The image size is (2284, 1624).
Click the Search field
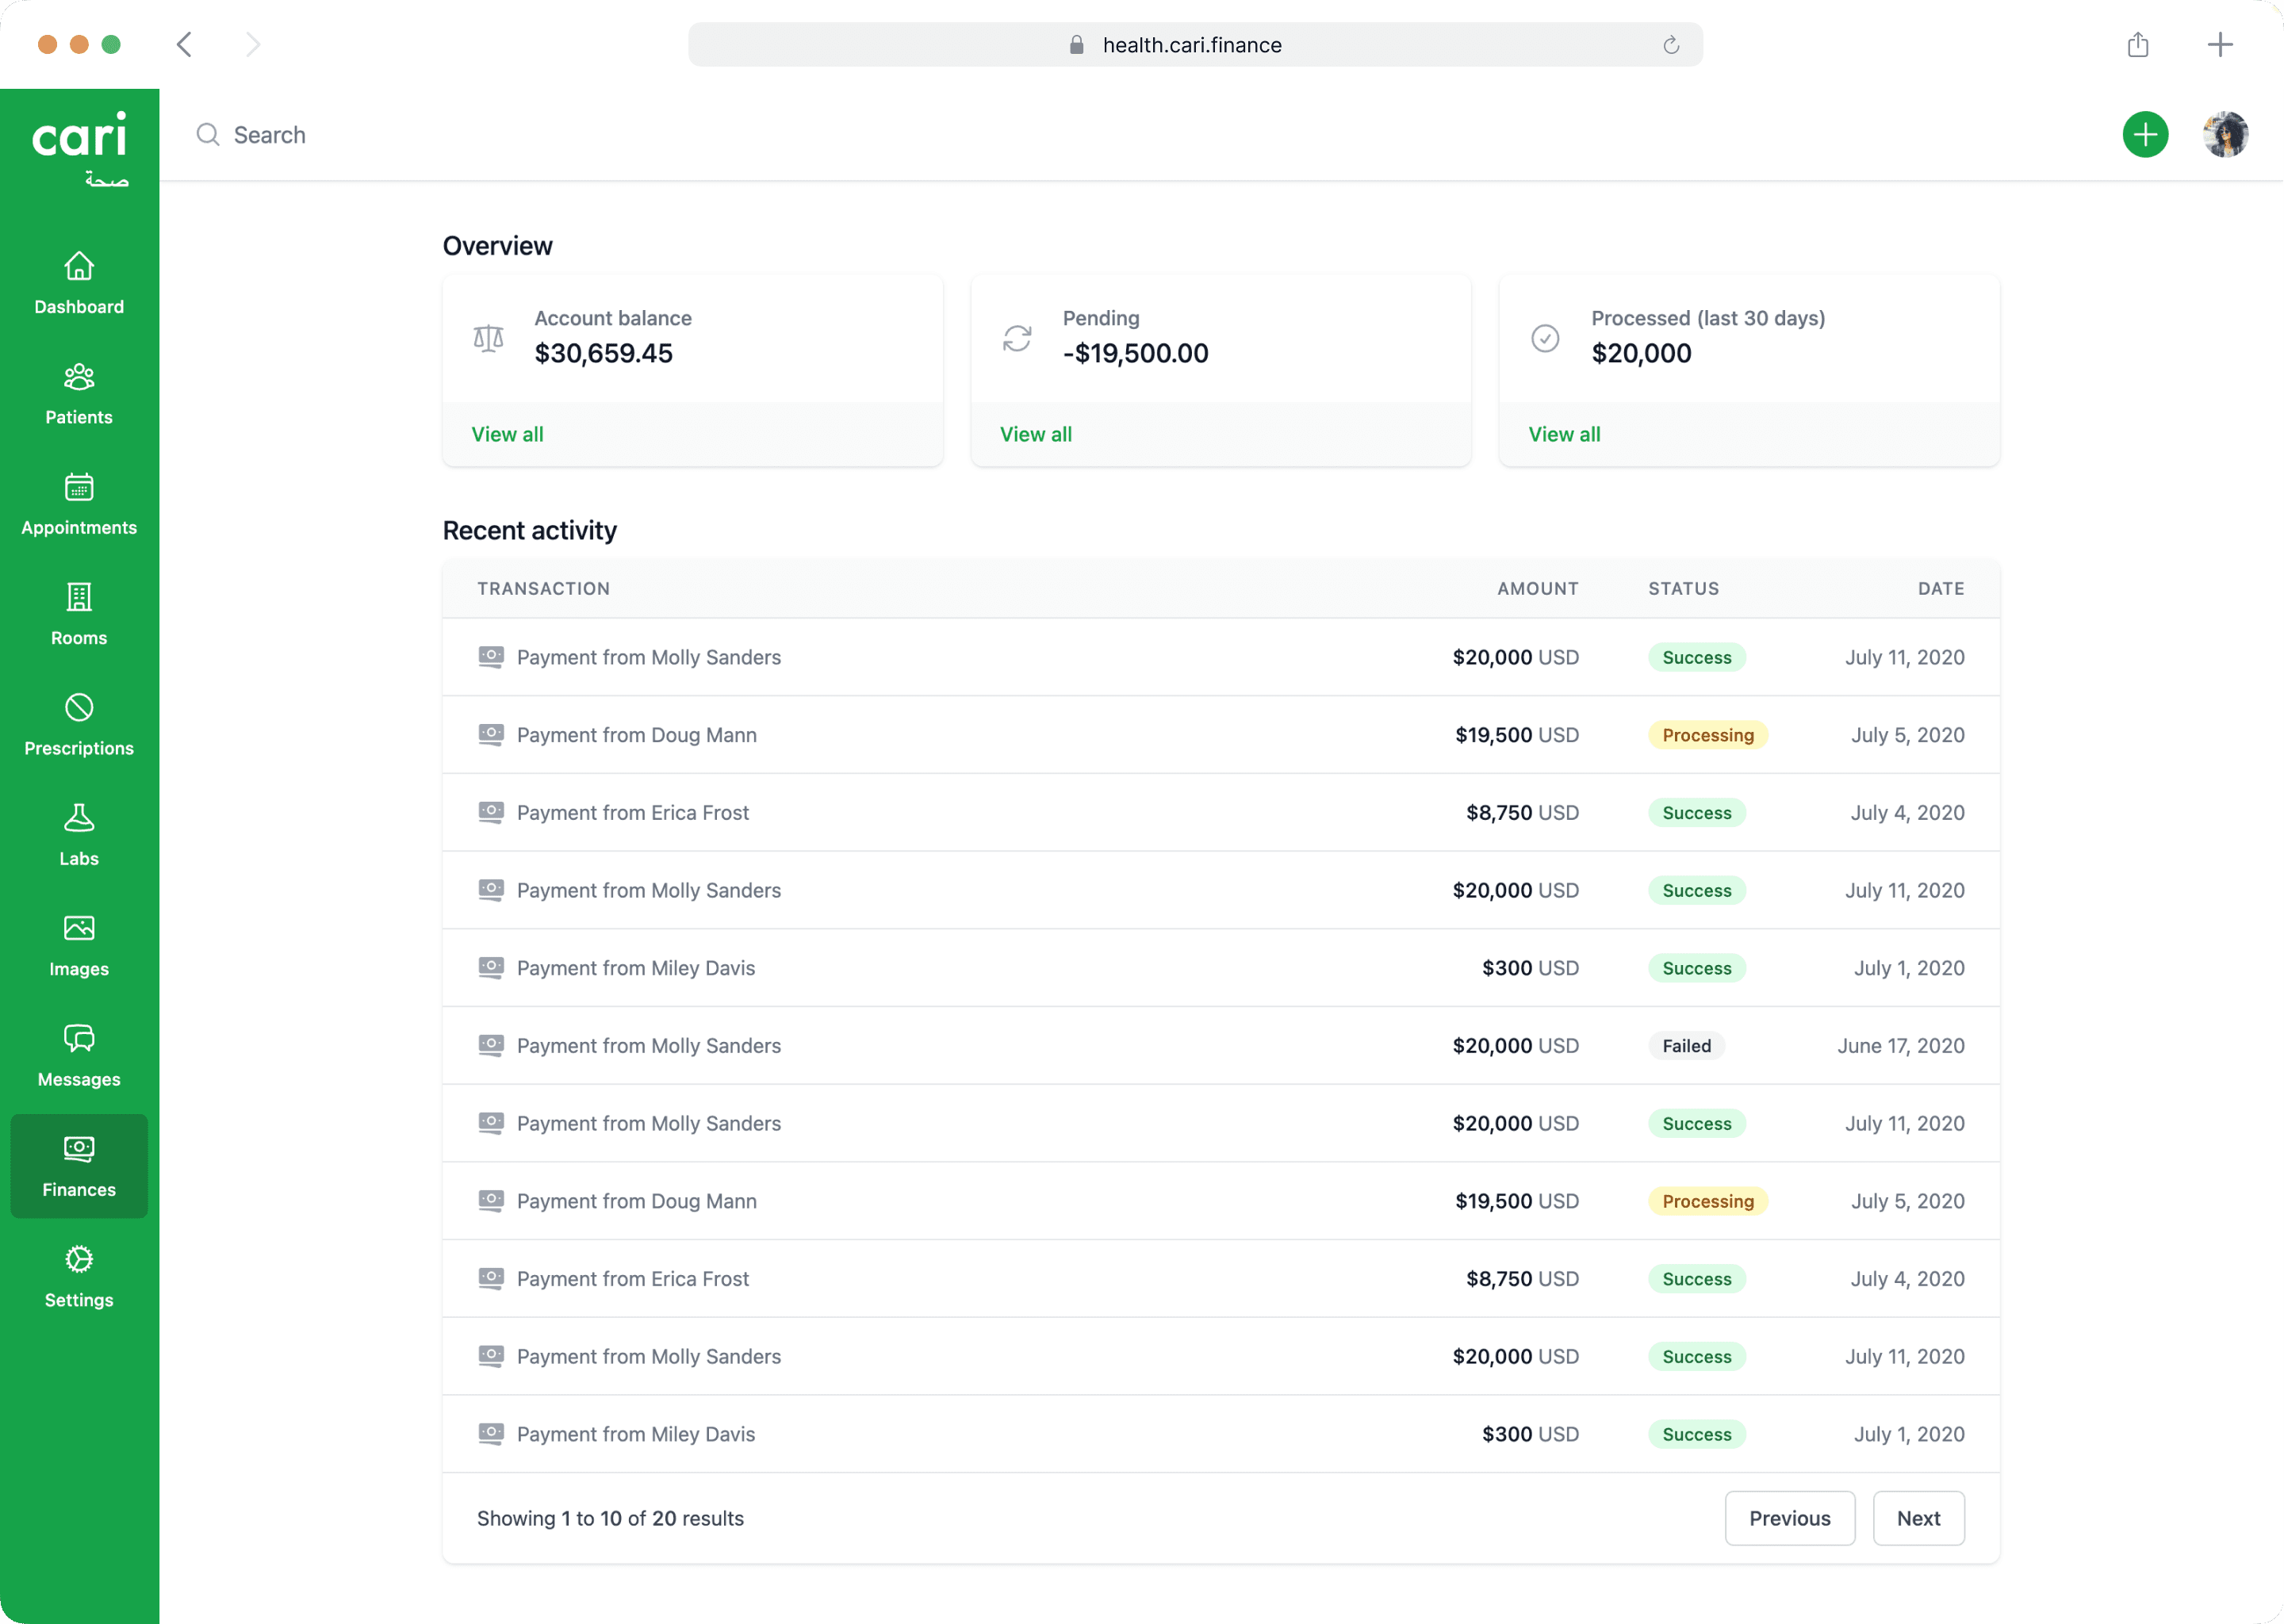pos(270,134)
